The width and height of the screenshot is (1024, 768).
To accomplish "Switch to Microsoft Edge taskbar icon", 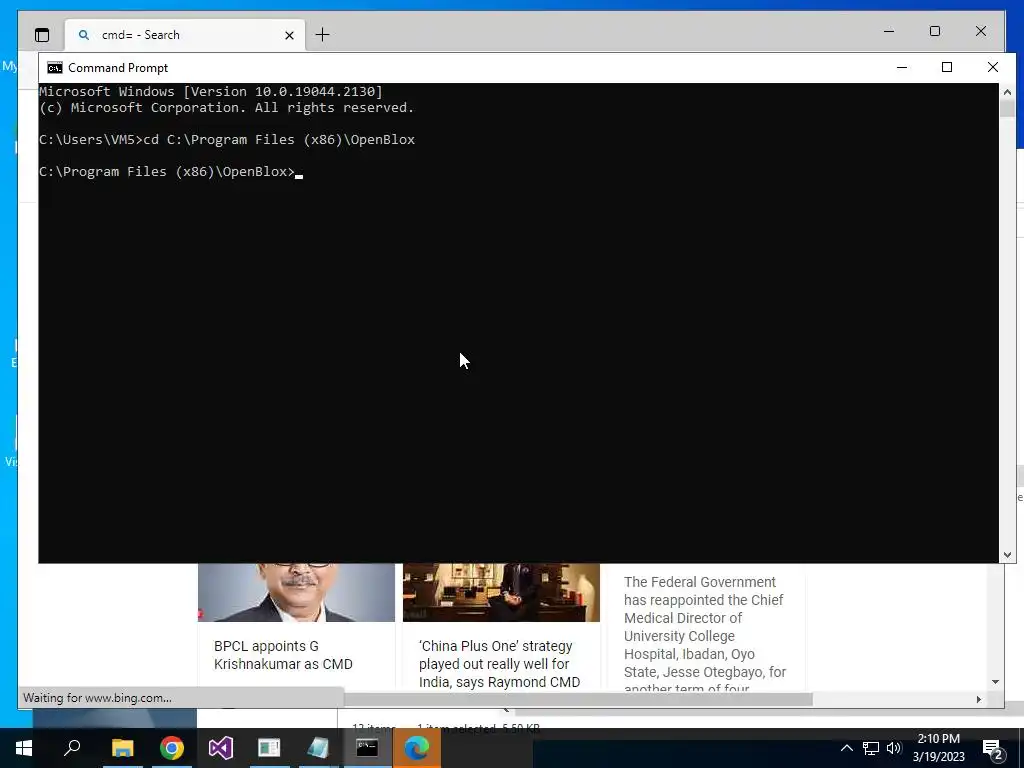I will [417, 748].
